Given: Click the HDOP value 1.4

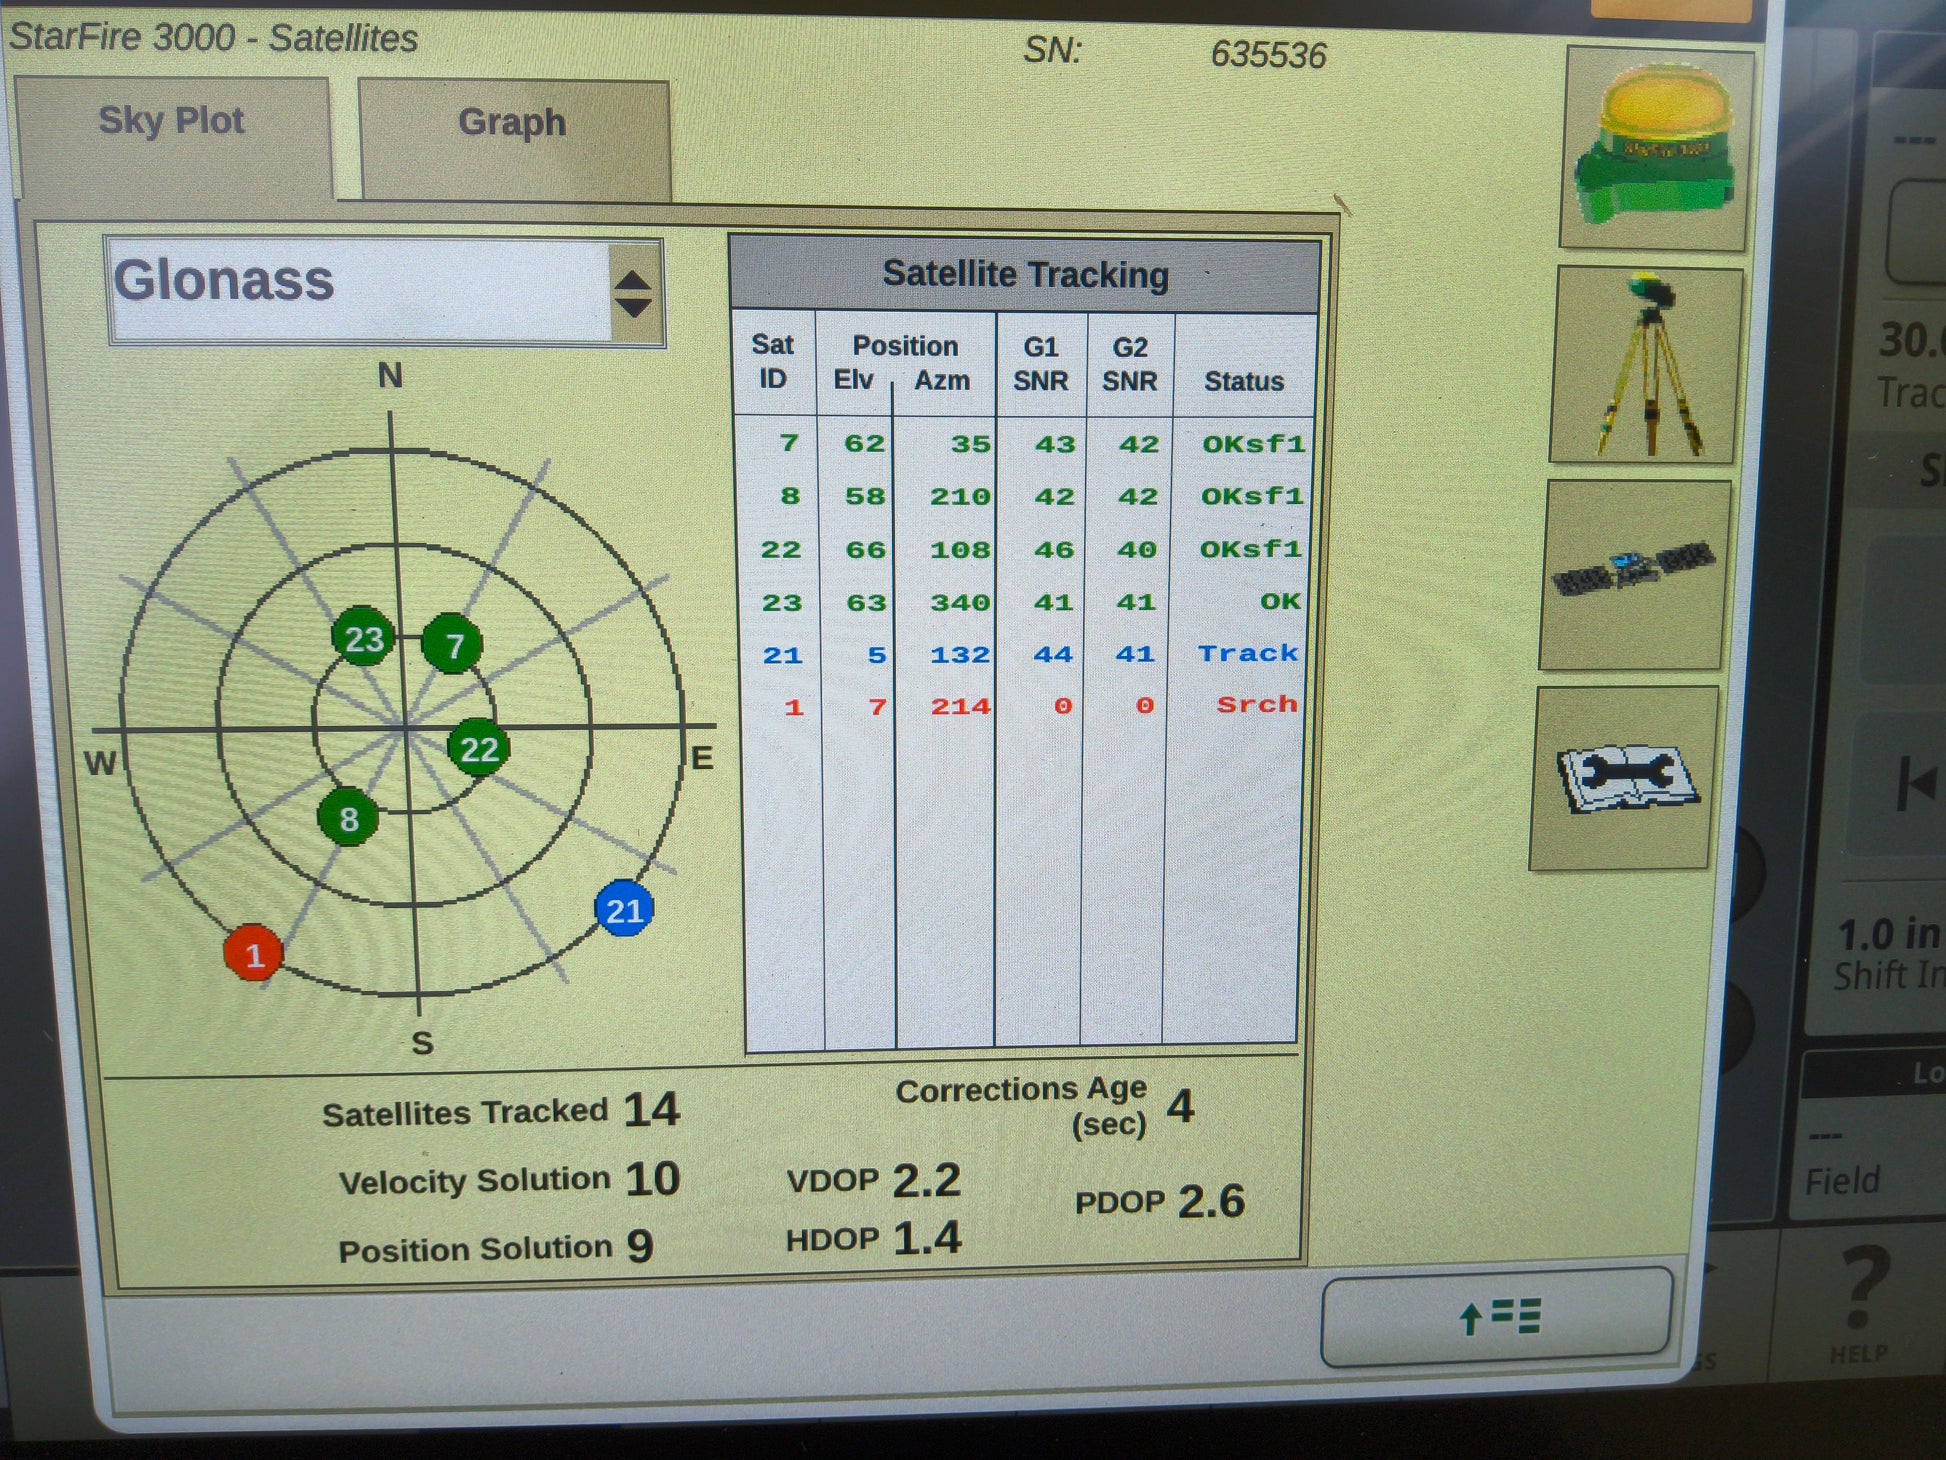Looking at the screenshot, I should click(927, 1238).
